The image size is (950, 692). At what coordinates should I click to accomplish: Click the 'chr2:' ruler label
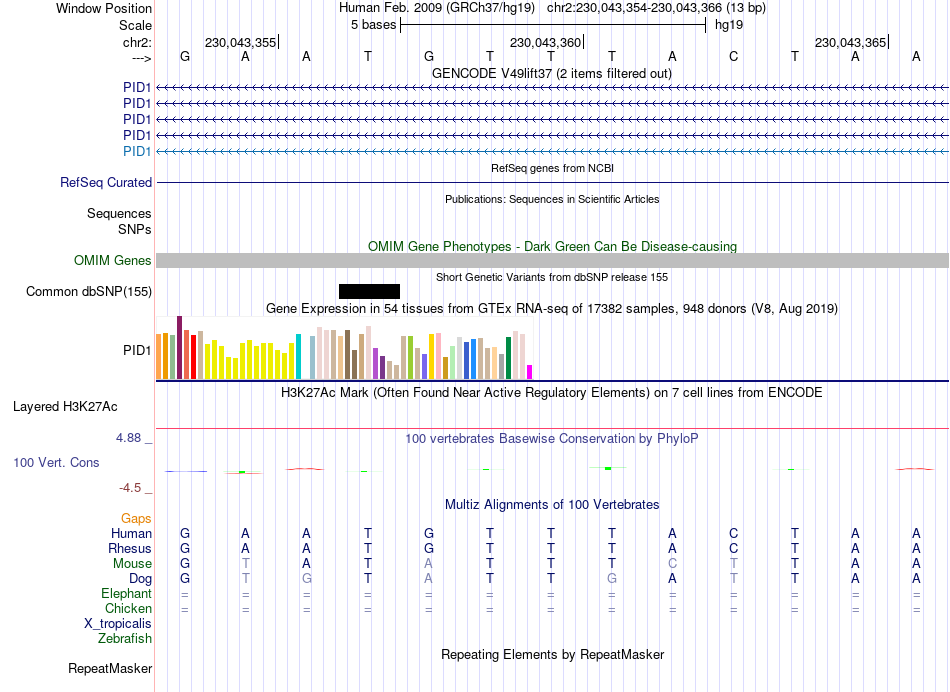137,42
